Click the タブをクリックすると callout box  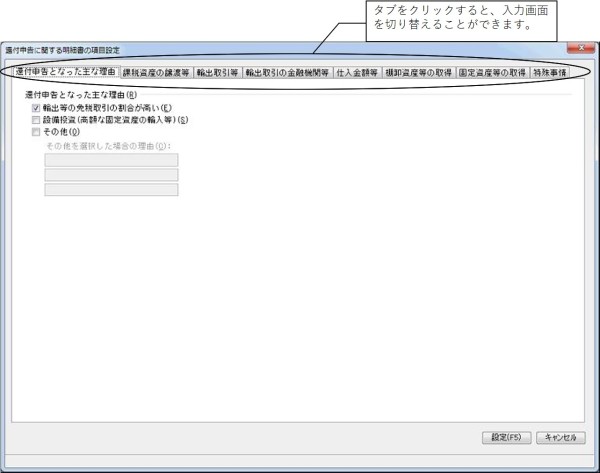(x=461, y=21)
